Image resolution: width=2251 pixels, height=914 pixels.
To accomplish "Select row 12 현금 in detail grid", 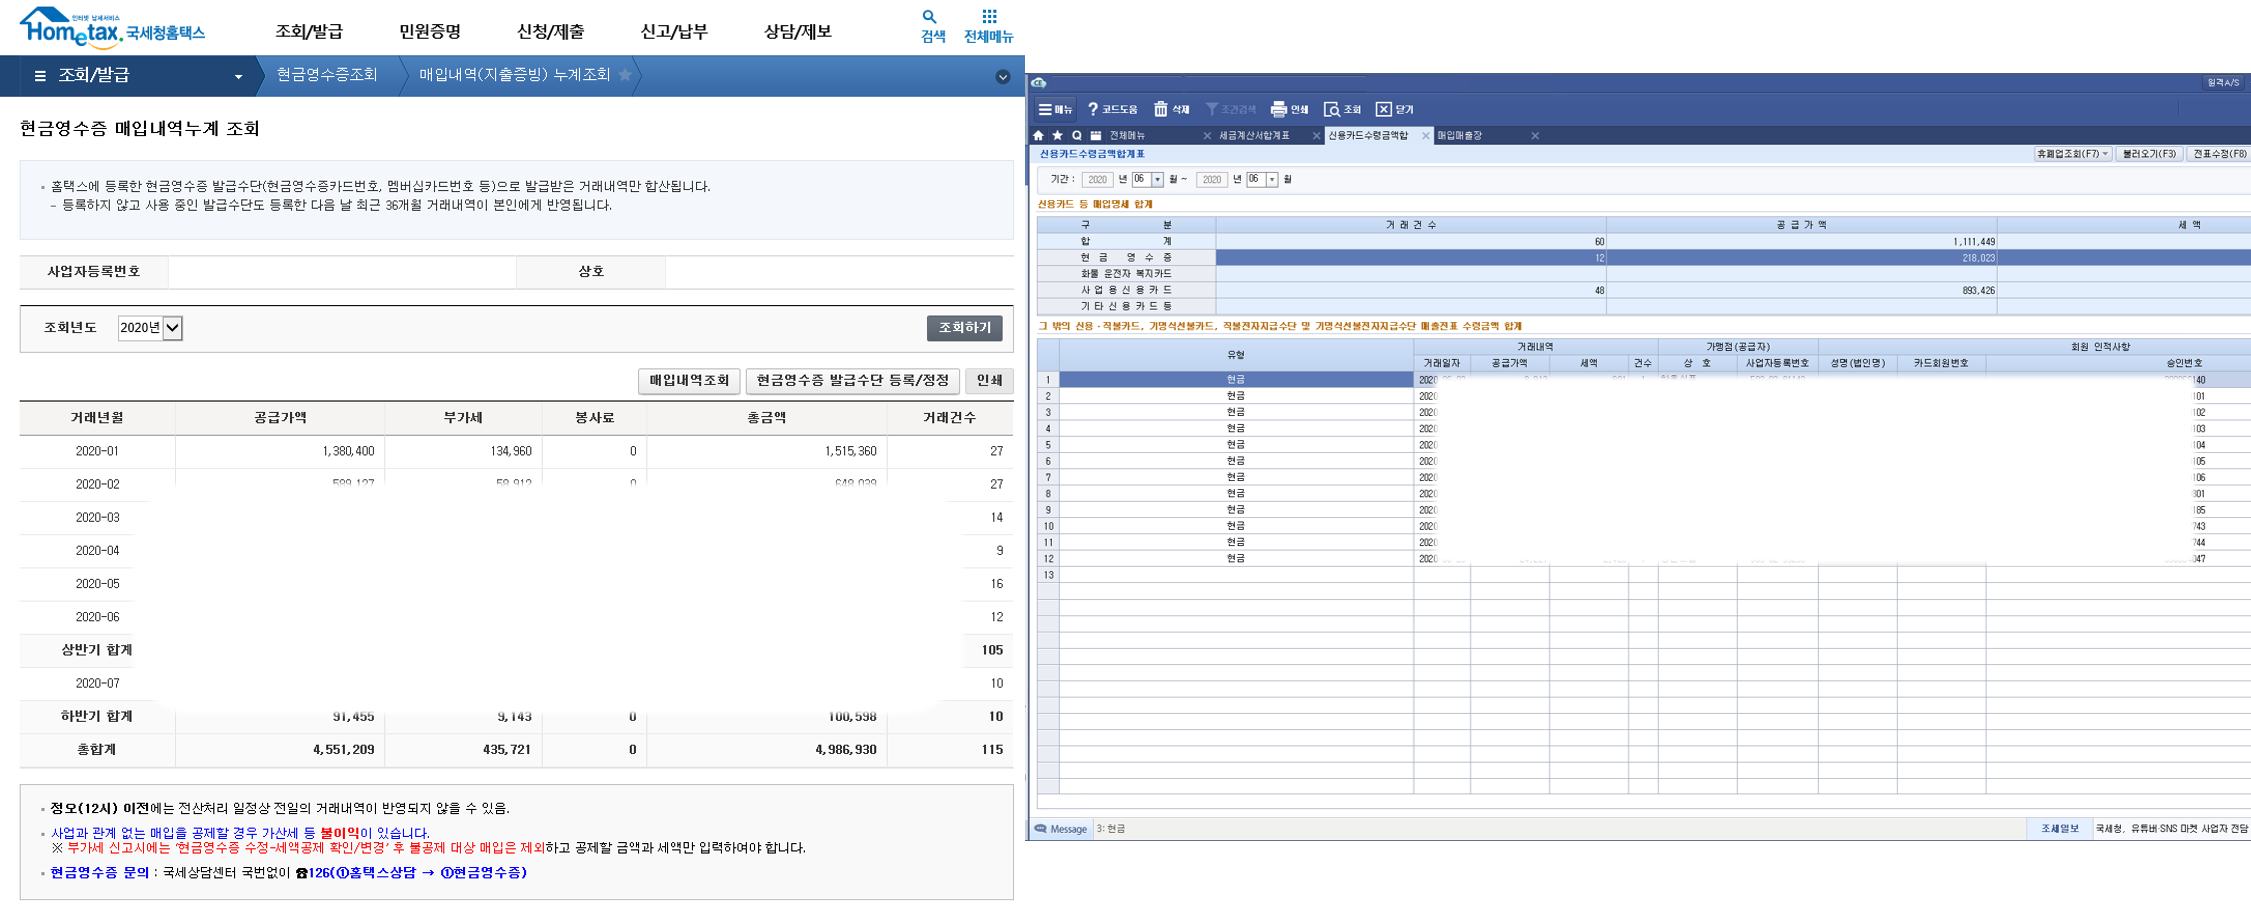I will pos(1236,559).
